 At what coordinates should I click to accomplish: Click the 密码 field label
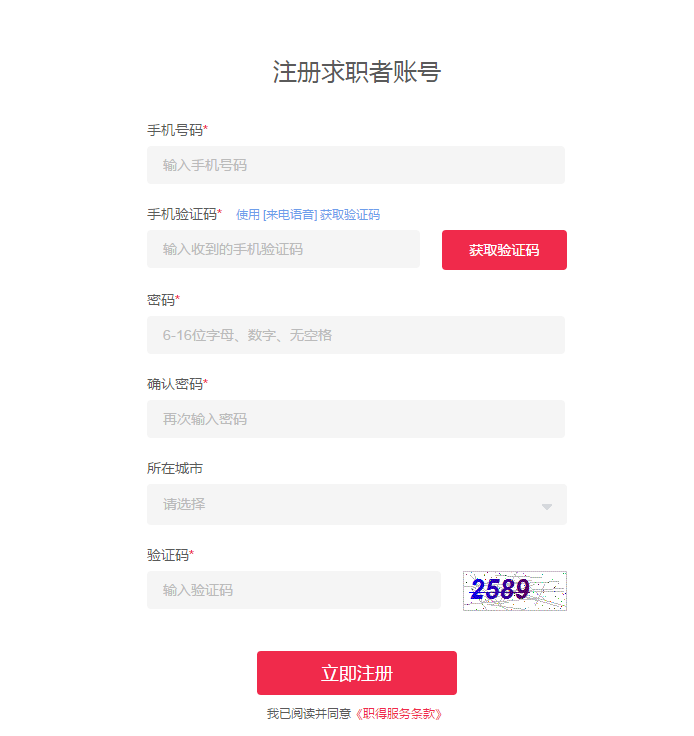pyautogui.click(x=161, y=300)
